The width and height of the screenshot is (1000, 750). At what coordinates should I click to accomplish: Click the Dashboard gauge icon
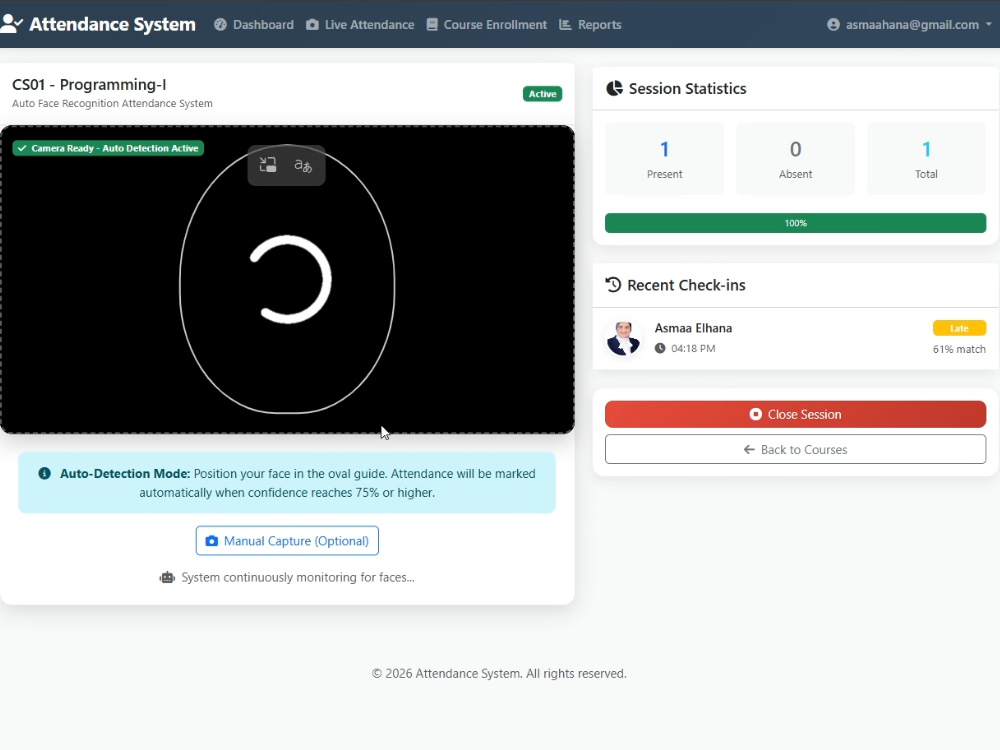(220, 24)
